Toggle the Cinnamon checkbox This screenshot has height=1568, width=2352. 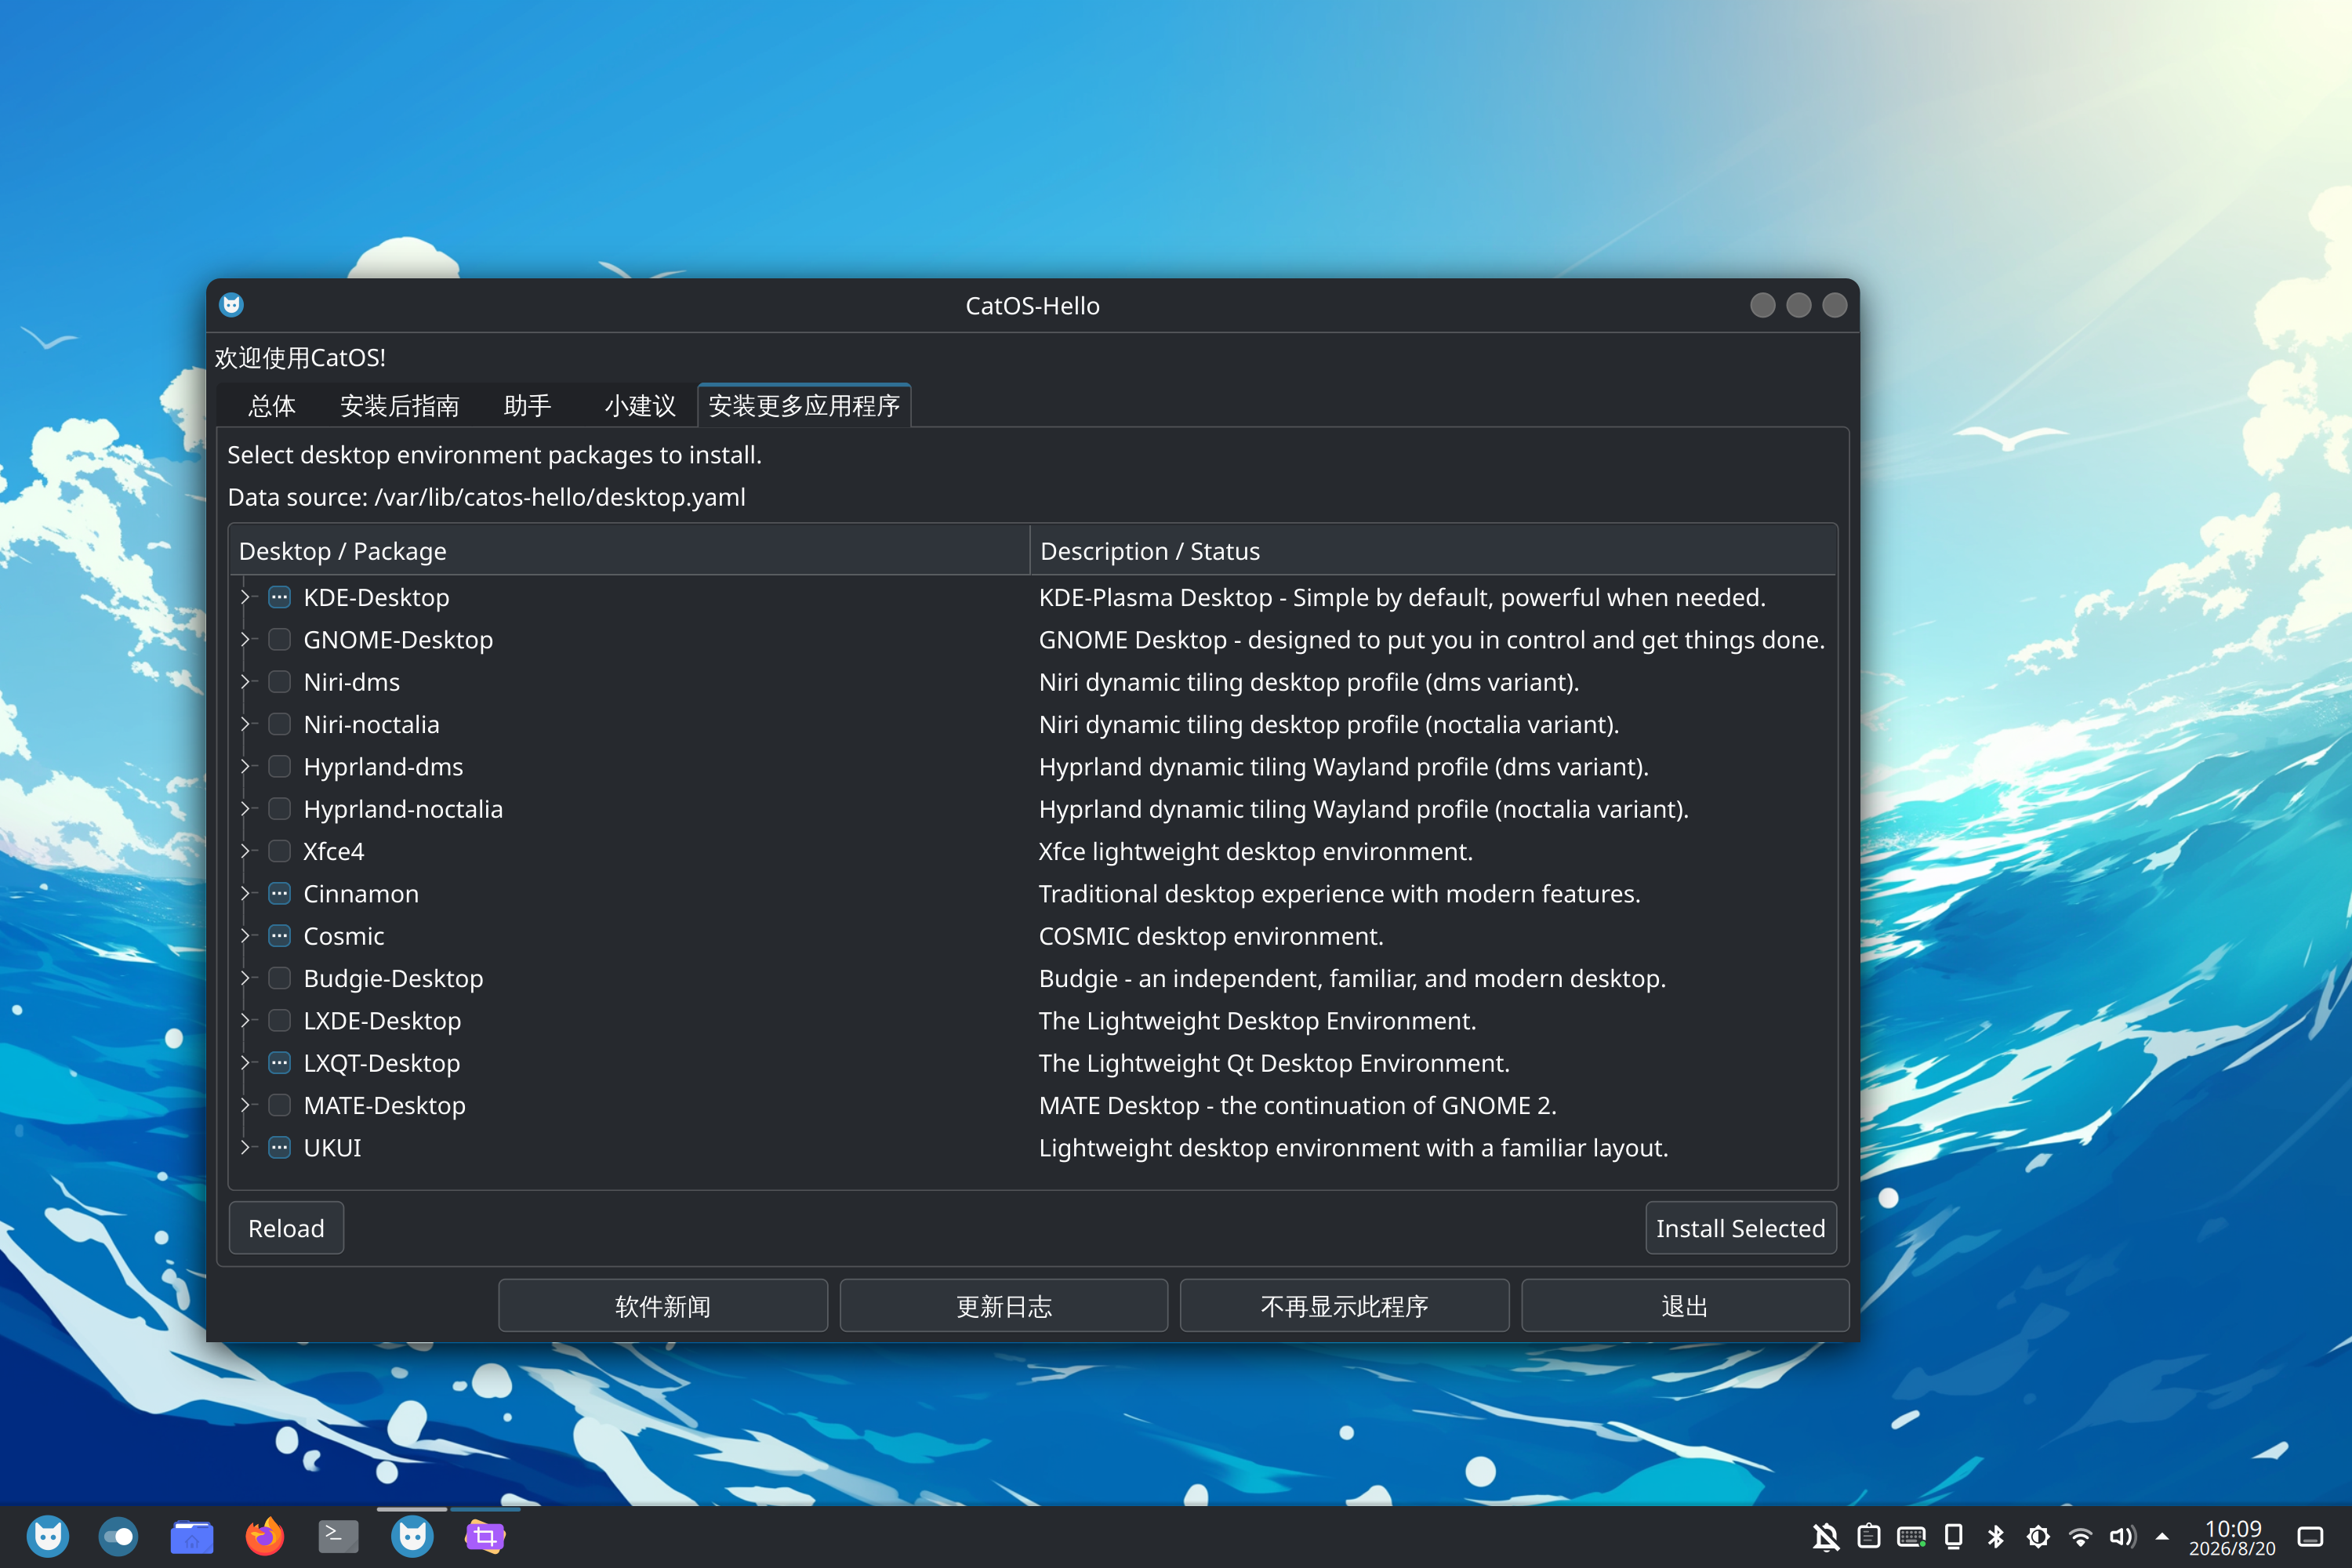(279, 893)
